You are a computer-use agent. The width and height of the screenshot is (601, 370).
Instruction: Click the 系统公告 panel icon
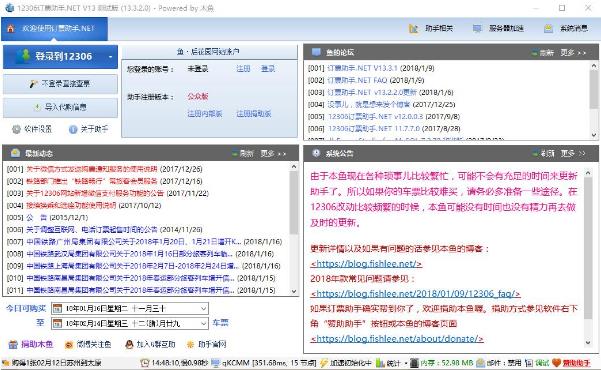point(316,153)
